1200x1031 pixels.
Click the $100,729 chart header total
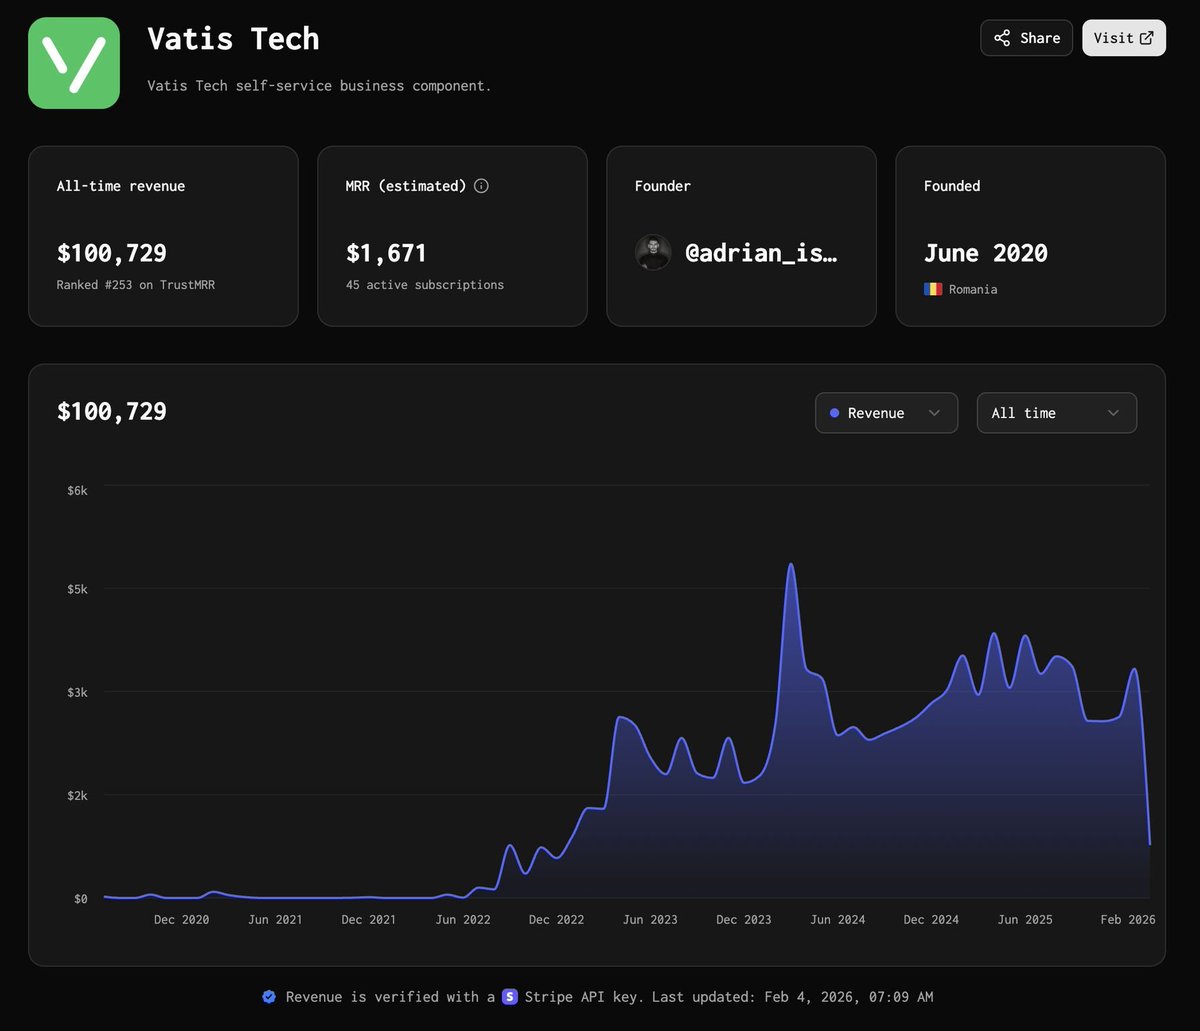tap(112, 412)
